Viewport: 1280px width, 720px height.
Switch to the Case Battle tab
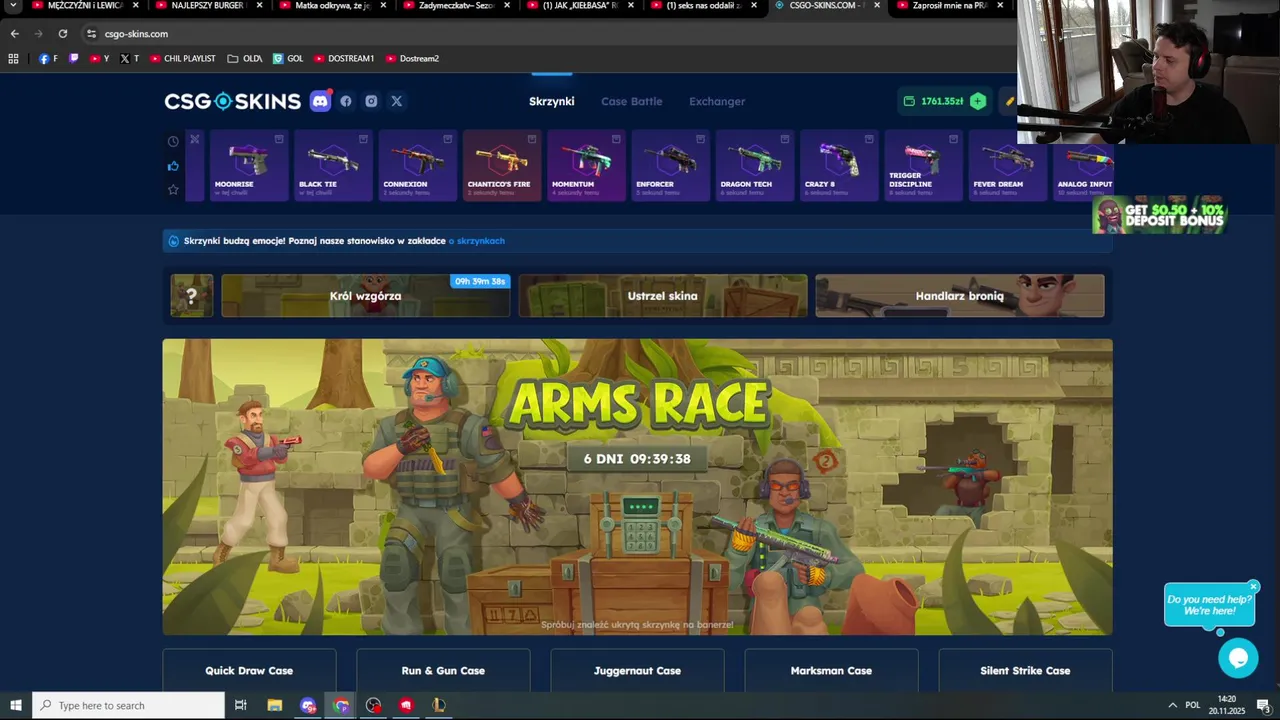coord(631,101)
